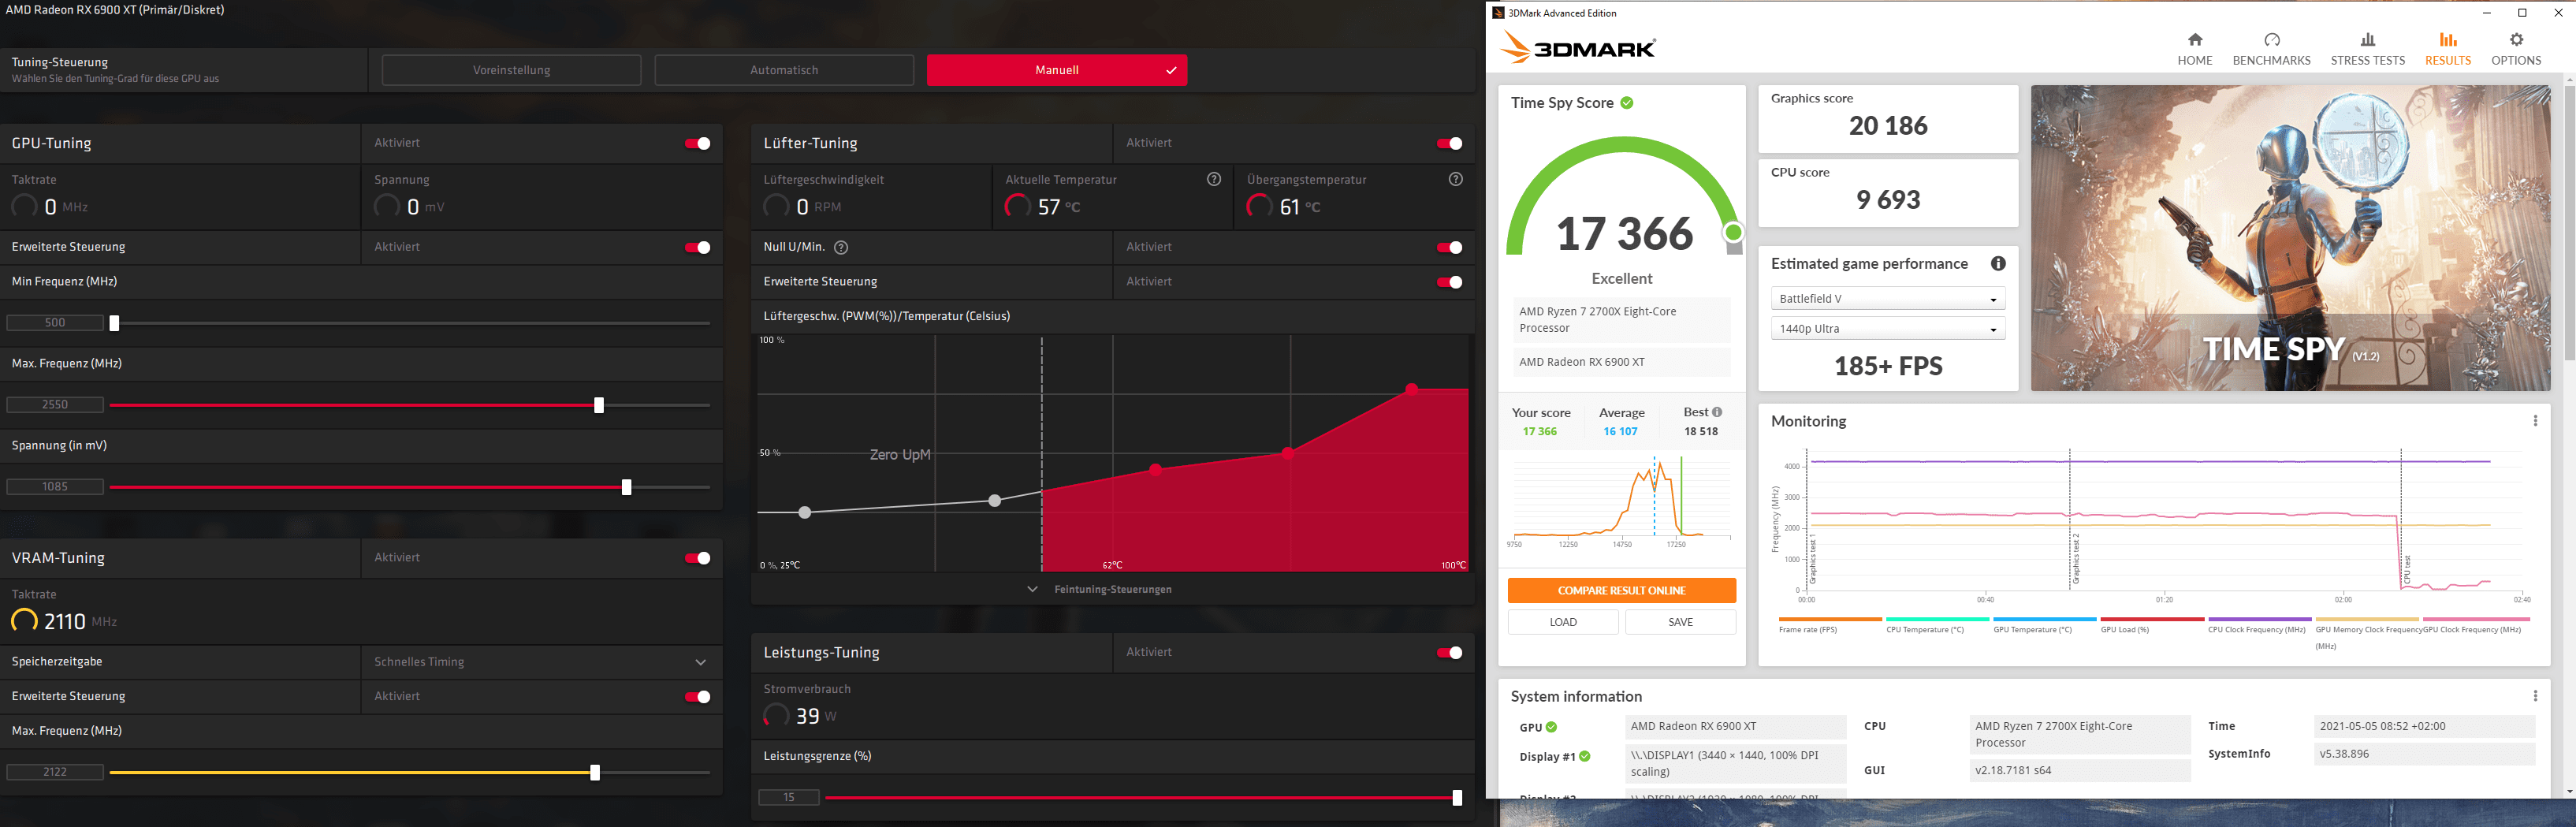The width and height of the screenshot is (2576, 827).
Task: Select Automatisch tuning mode
Action: point(784,70)
